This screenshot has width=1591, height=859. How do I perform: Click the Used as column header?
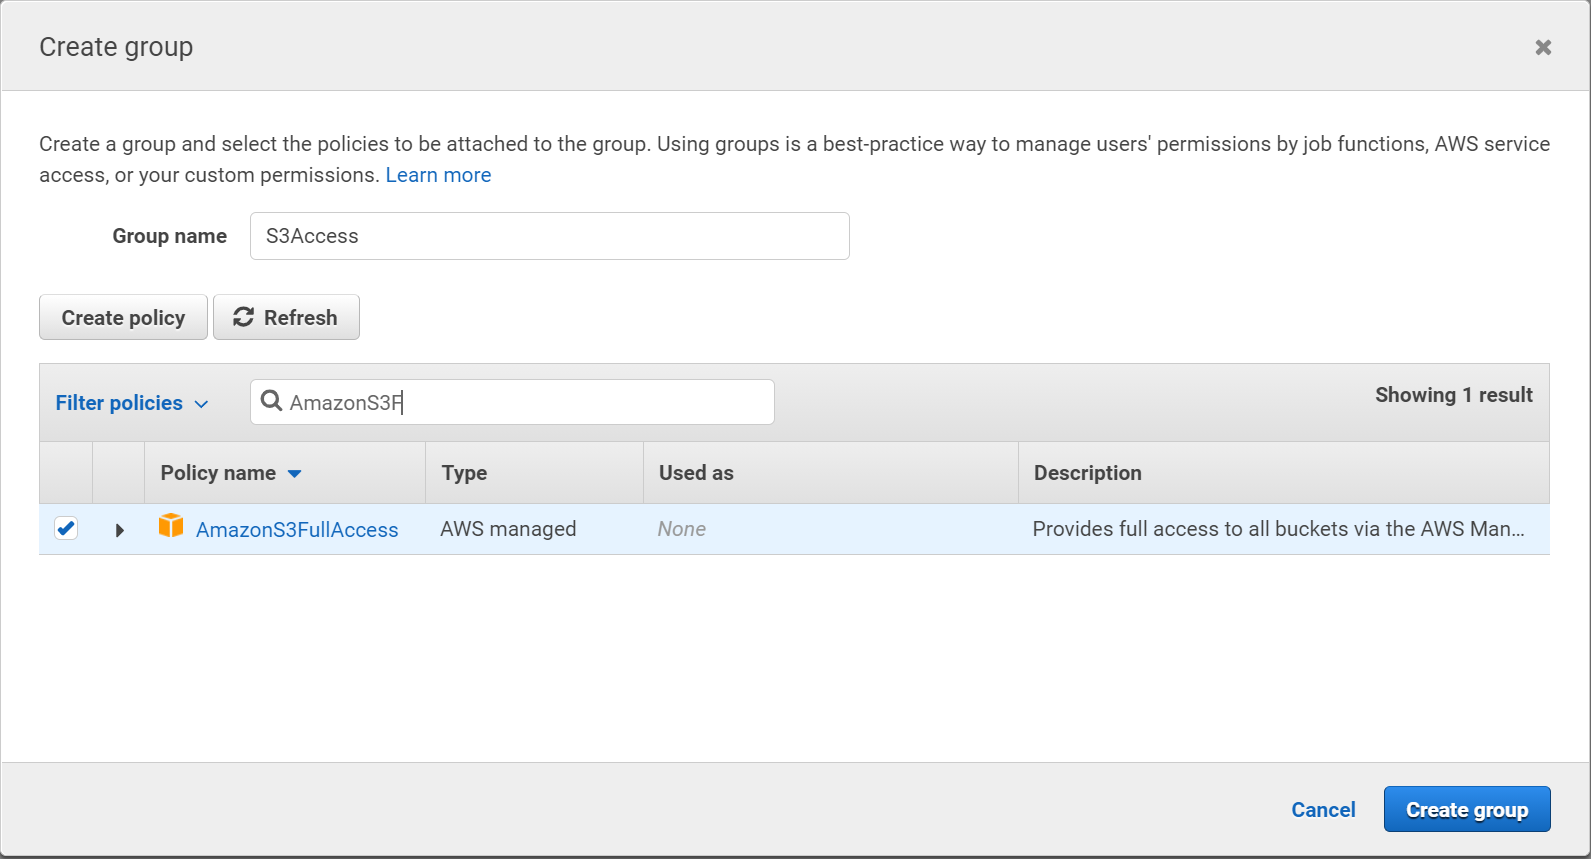696,473
